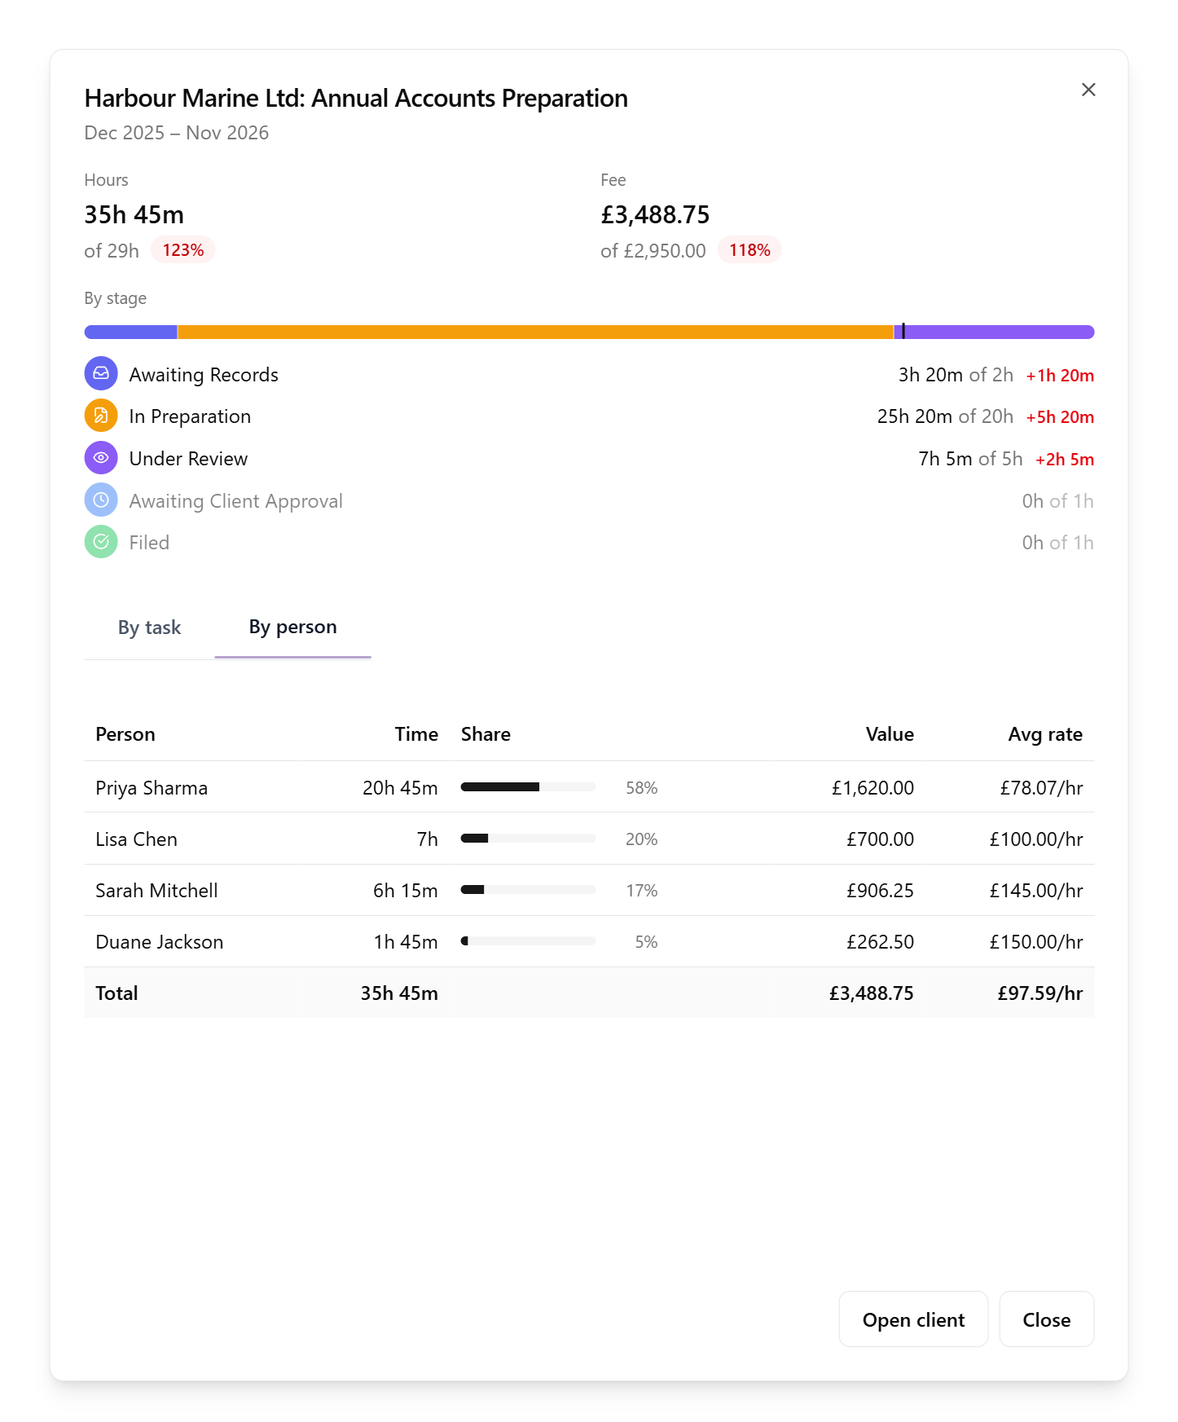
Task: Click the 20h 45m time cell
Action: 400,788
